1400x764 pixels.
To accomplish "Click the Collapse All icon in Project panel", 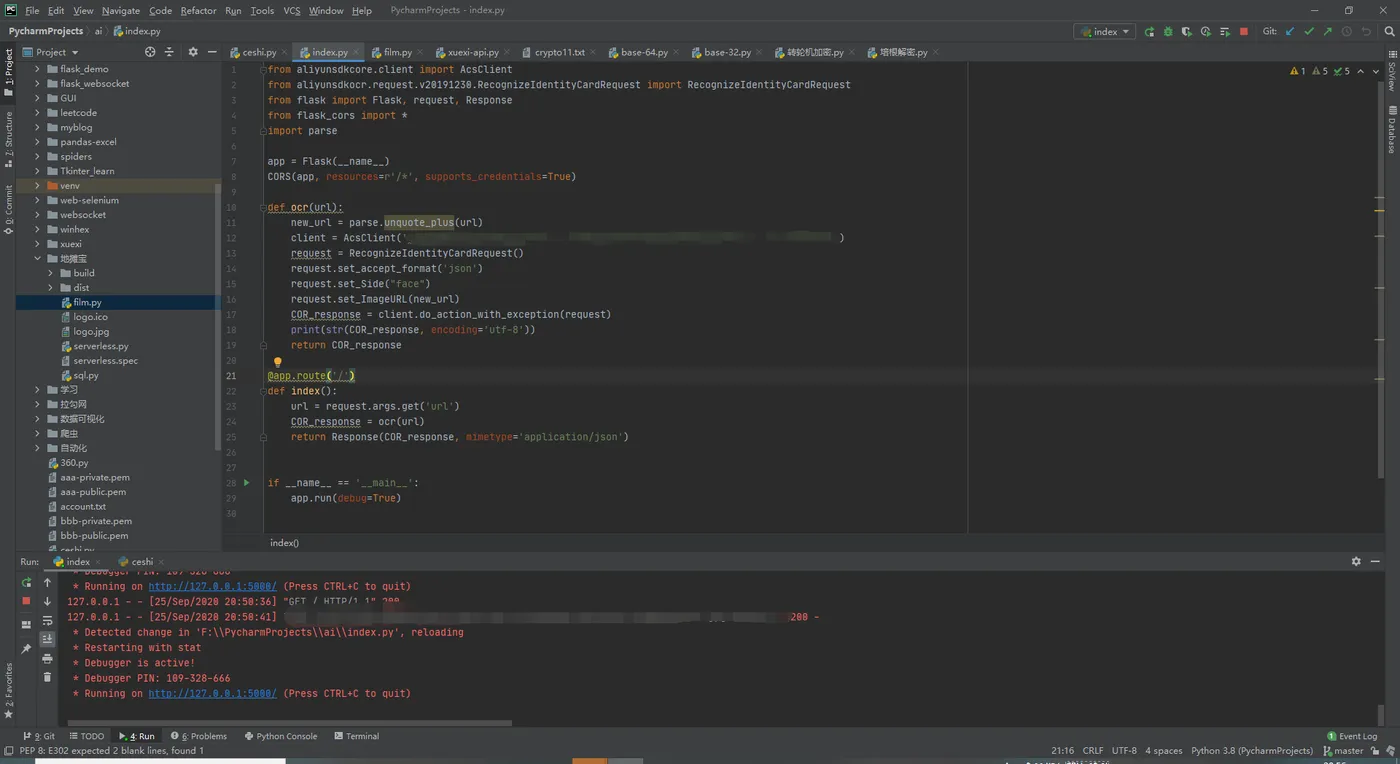I will [169, 52].
